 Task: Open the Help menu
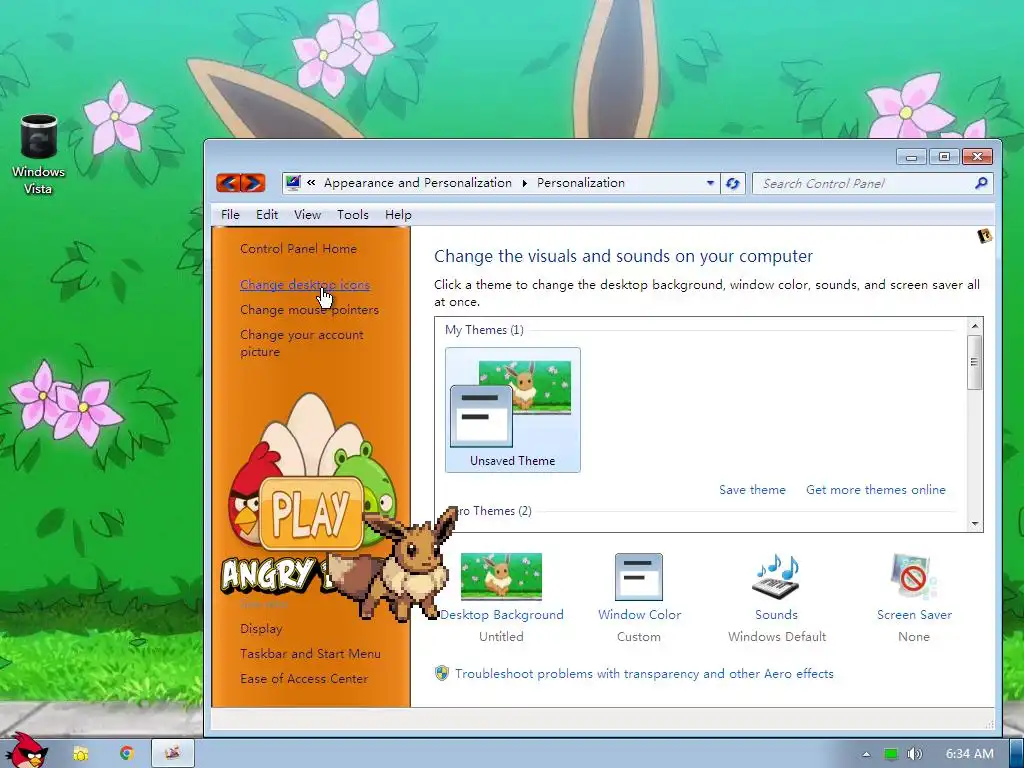point(398,214)
